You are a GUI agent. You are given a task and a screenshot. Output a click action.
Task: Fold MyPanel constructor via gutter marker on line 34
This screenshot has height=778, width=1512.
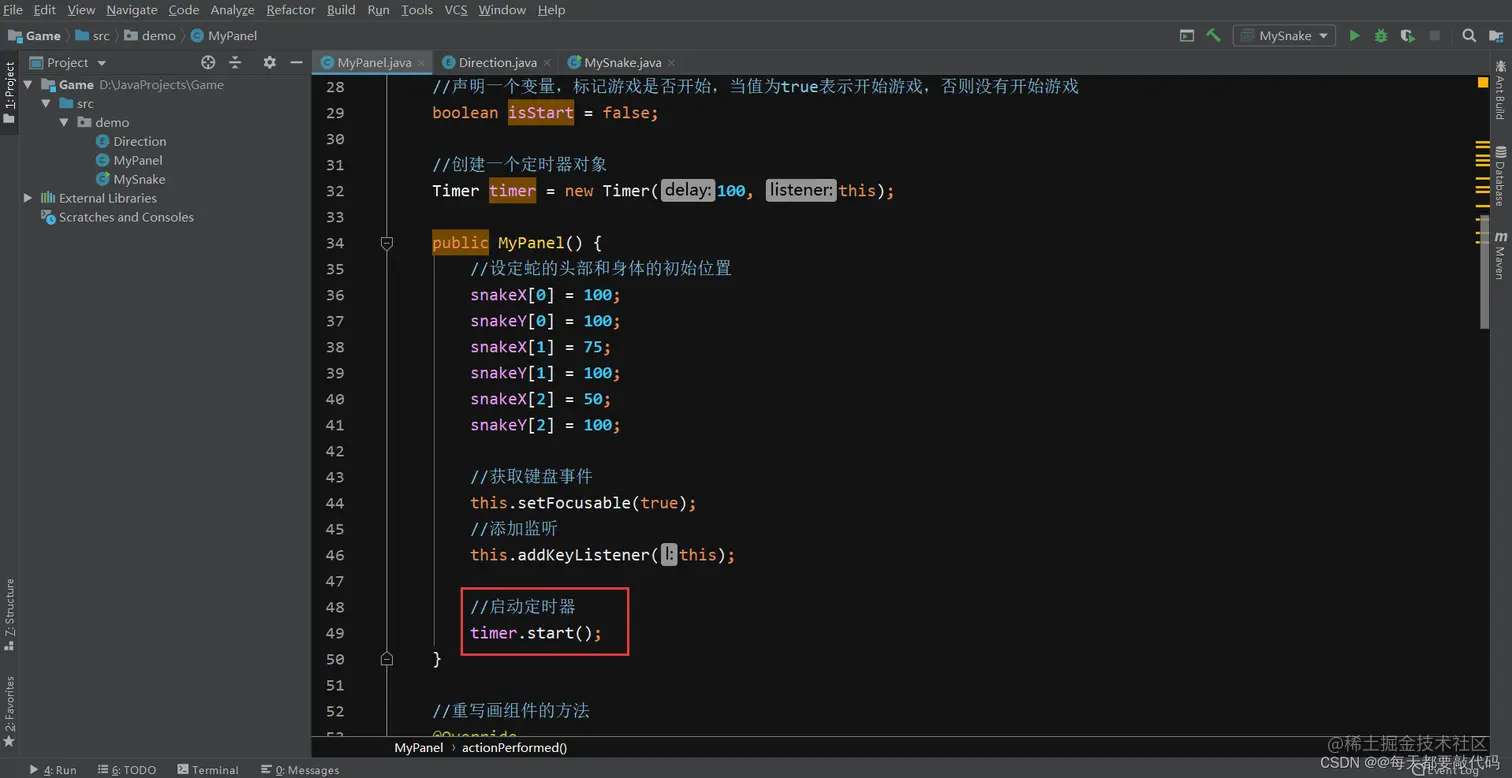pyautogui.click(x=387, y=242)
